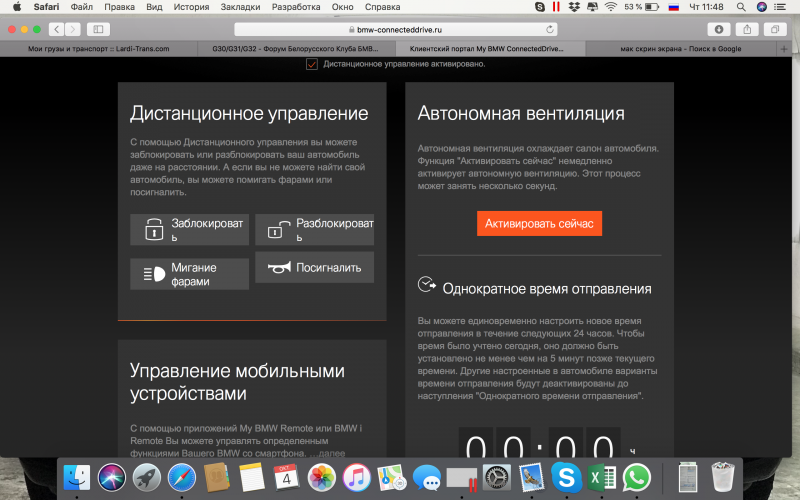Click the Safari compass icon in Dock
800x500 pixels.
click(182, 478)
